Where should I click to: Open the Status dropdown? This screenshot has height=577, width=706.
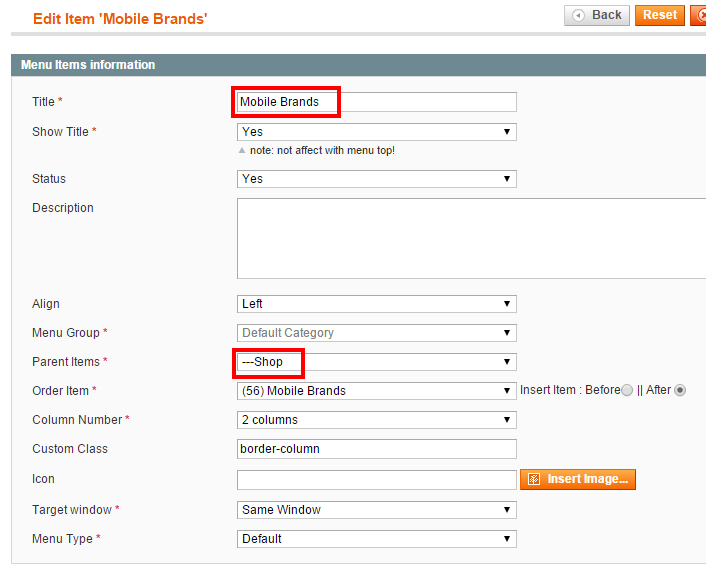tap(376, 179)
